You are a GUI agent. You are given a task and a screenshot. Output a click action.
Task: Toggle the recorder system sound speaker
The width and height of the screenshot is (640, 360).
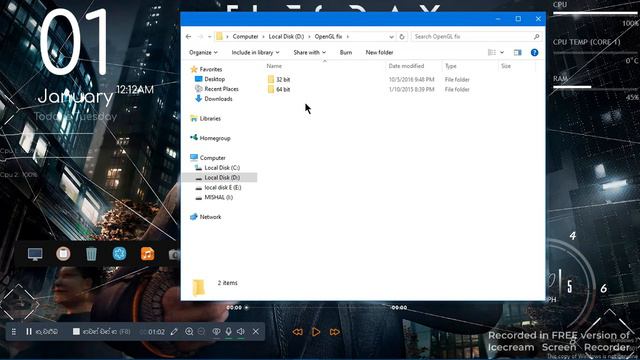241,332
